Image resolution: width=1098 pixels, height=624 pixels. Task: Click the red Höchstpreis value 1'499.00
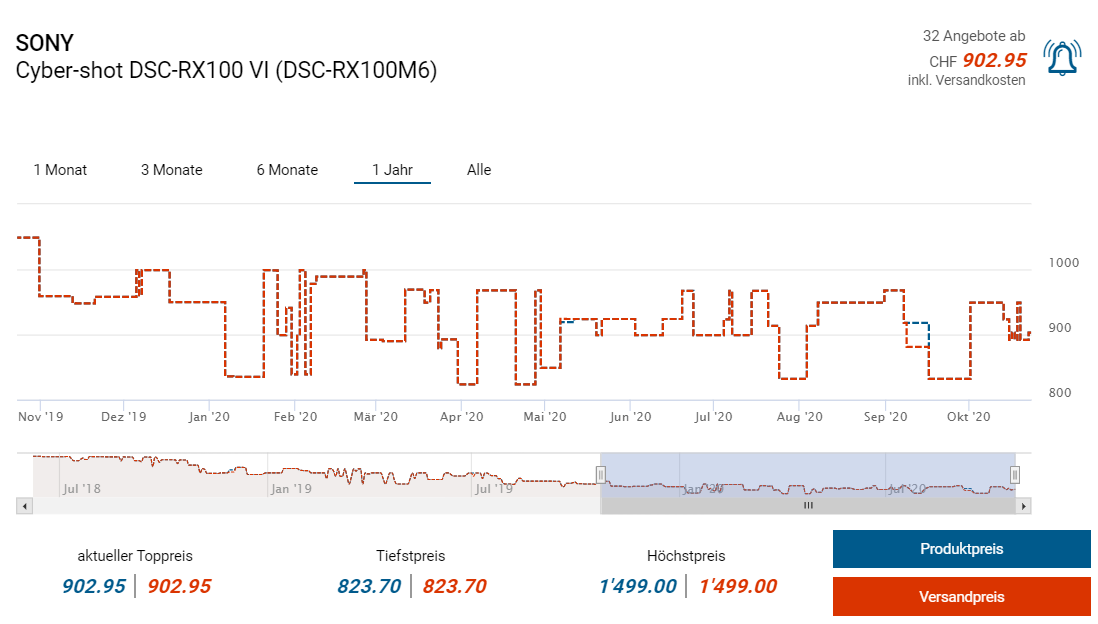tap(736, 586)
